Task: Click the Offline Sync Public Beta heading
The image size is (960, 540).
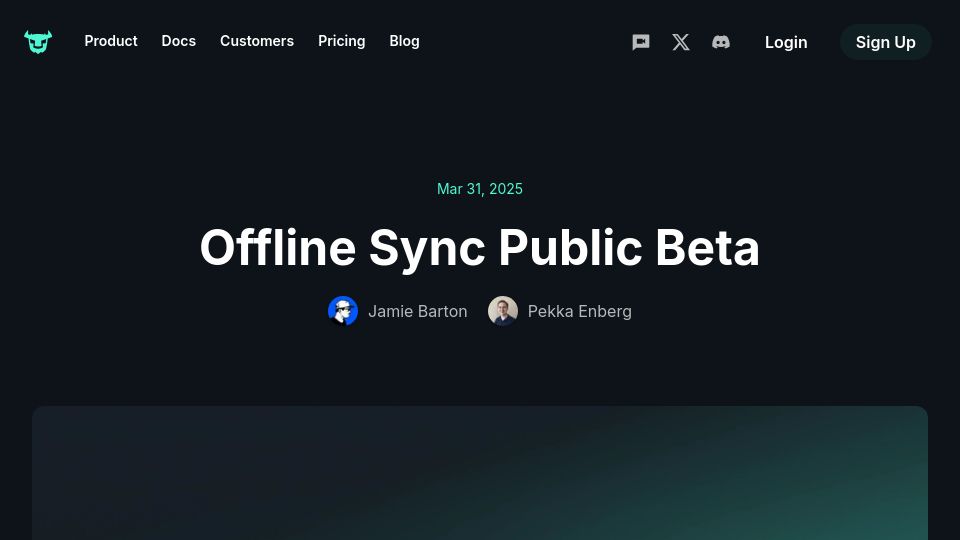Action: tap(480, 248)
